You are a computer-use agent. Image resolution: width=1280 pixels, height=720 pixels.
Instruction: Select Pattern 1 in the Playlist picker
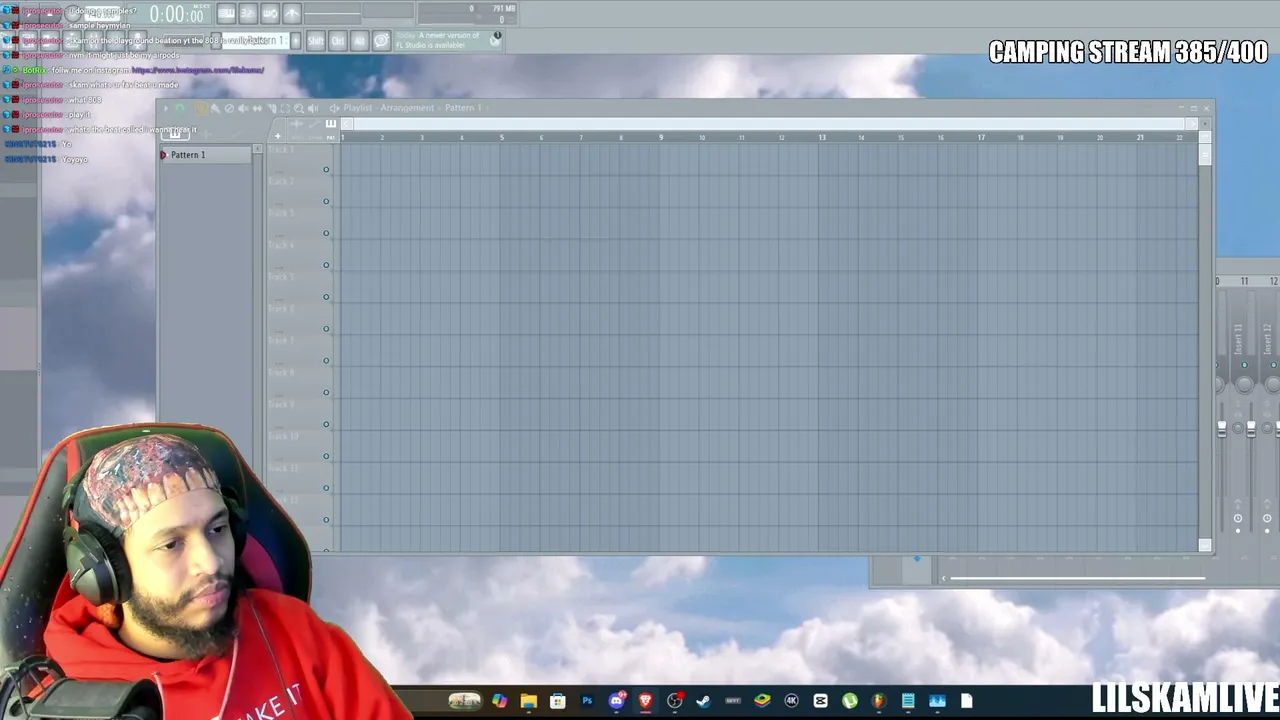tap(206, 155)
